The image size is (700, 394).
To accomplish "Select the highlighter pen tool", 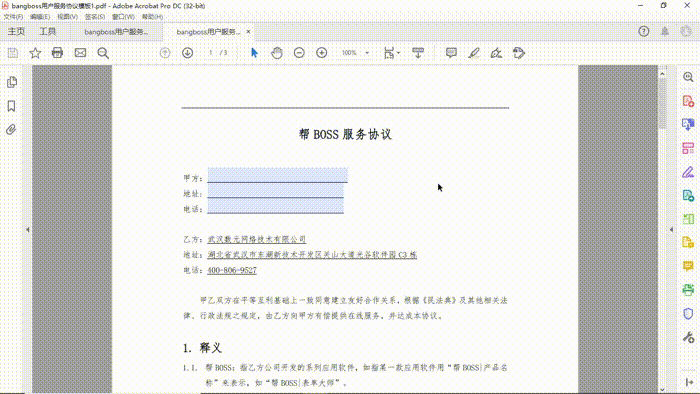I will [x=474, y=53].
